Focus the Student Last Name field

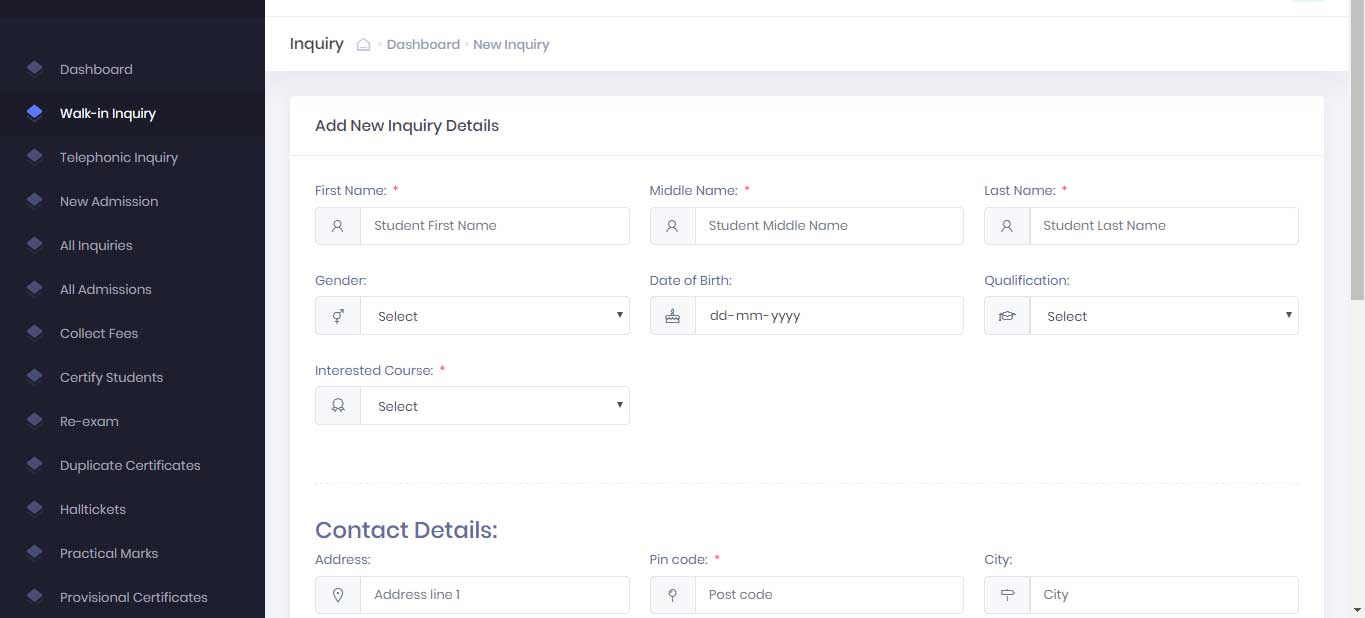pyautogui.click(x=1164, y=226)
